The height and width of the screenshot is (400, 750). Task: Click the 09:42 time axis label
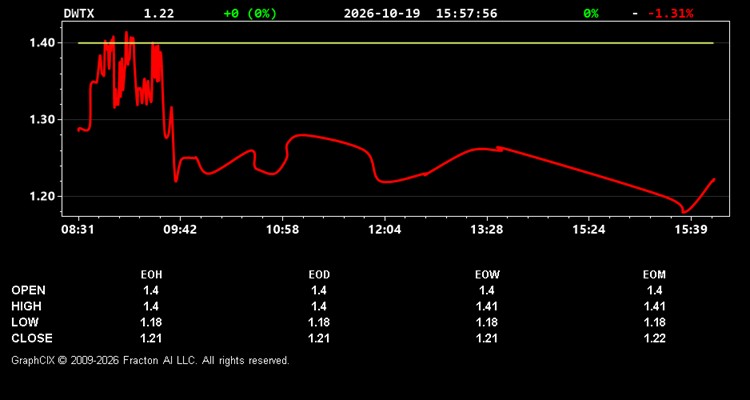click(180, 230)
